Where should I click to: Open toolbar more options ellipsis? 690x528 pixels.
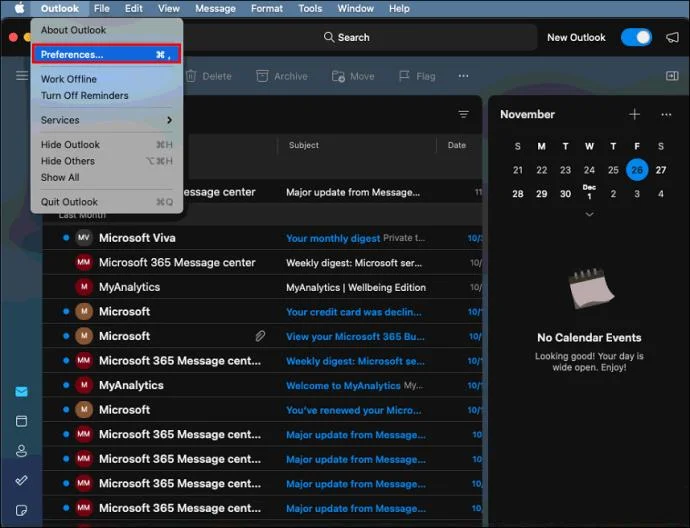[x=463, y=76]
